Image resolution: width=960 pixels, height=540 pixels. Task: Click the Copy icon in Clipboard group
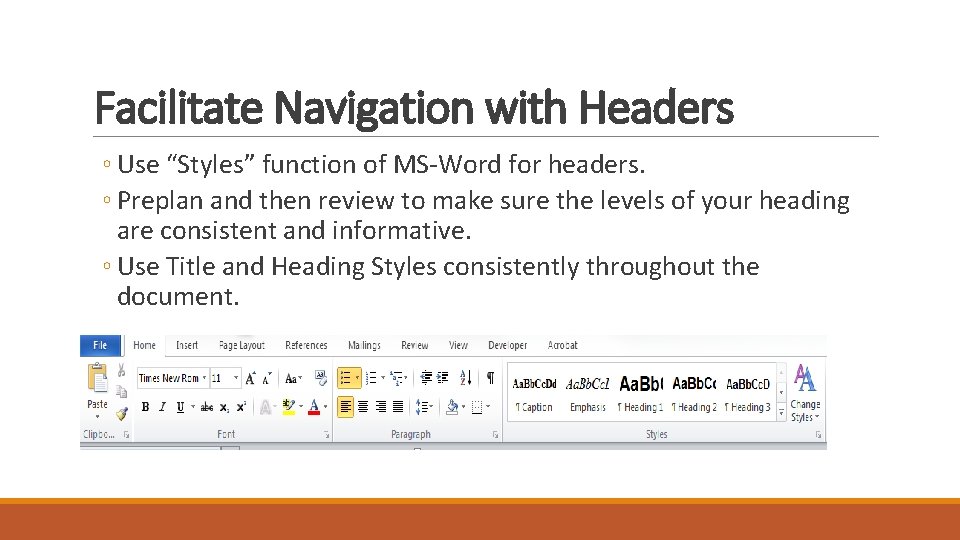[x=121, y=391]
